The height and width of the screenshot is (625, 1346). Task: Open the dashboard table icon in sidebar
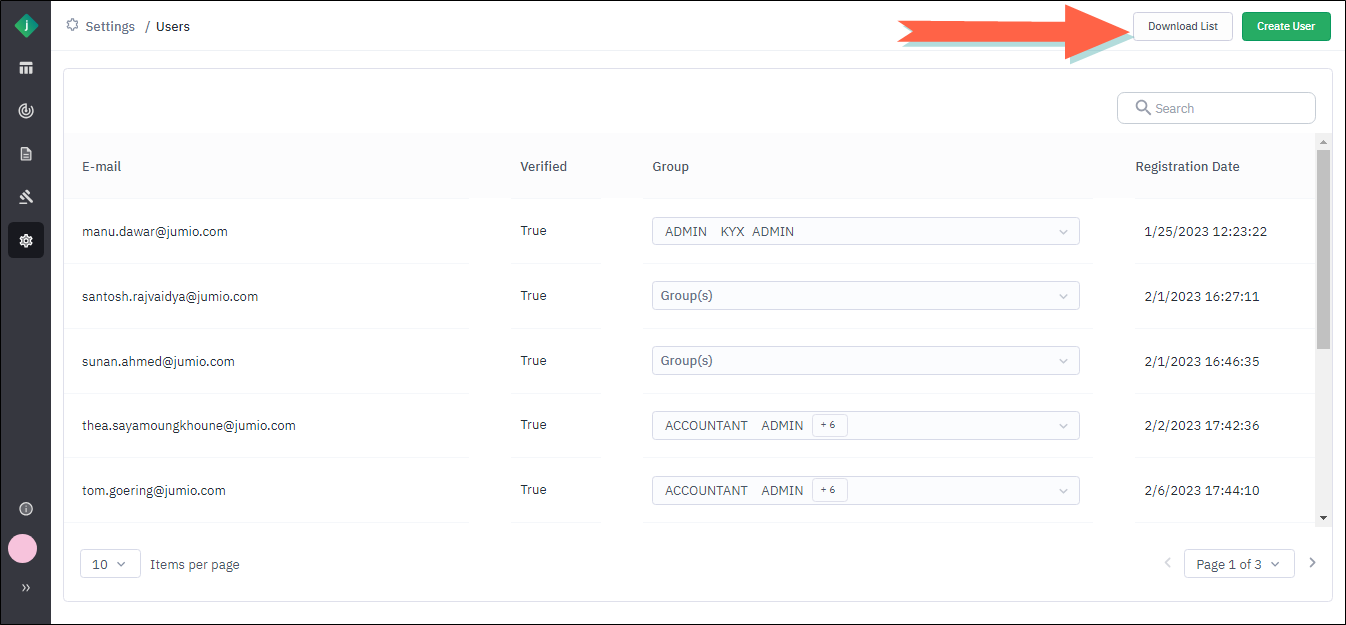coord(26,68)
